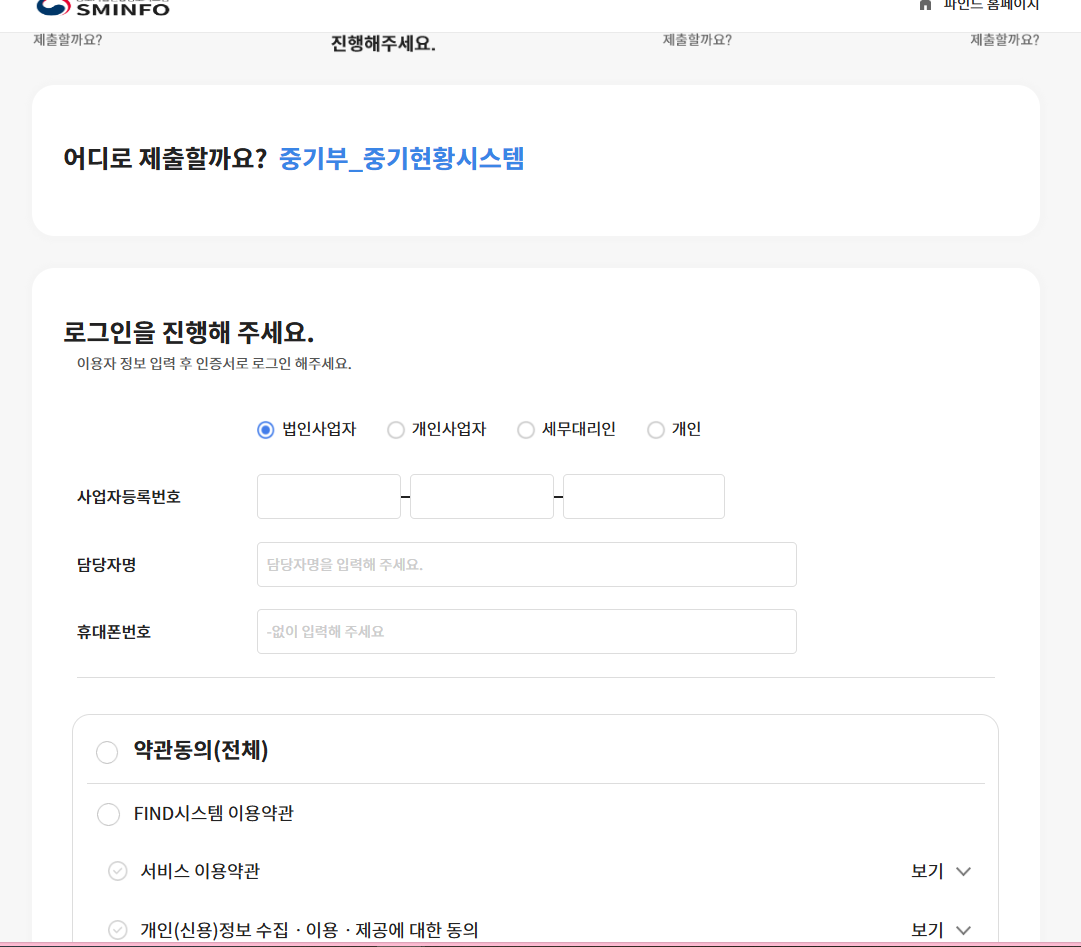
Task: Click 중기부_중기현황시스템 link text
Action: pyautogui.click(x=401, y=159)
